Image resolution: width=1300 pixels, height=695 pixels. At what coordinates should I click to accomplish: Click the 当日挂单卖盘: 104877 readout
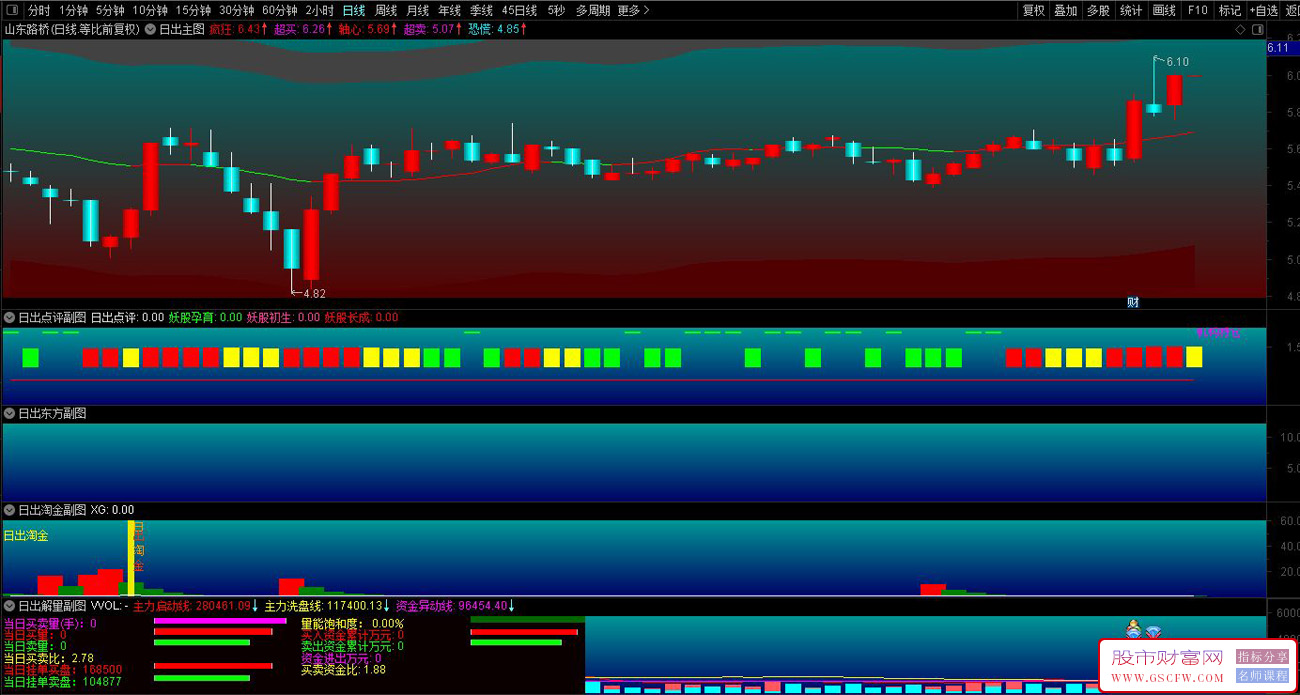pos(63,682)
